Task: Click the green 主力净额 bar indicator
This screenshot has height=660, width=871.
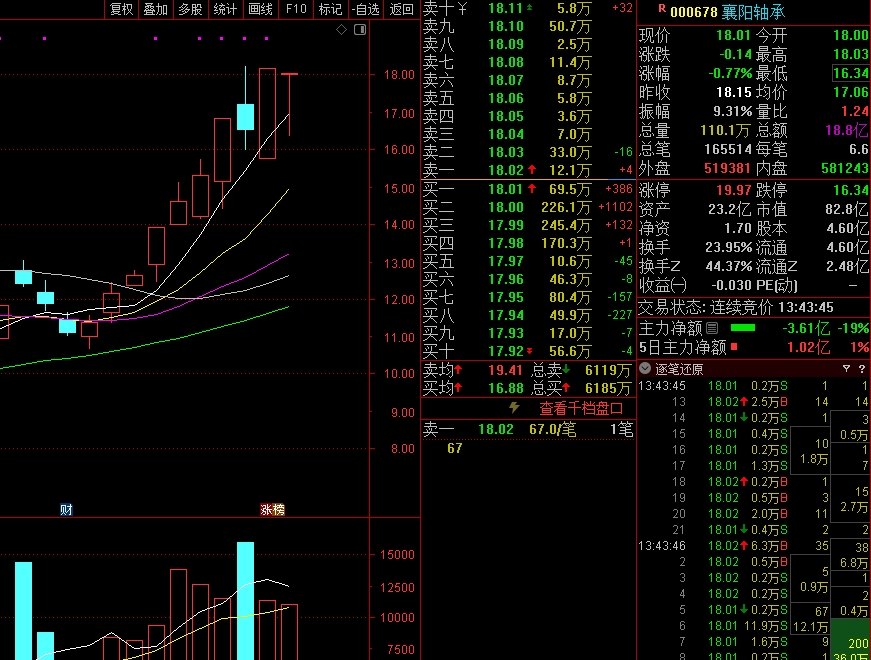Action: (x=743, y=327)
